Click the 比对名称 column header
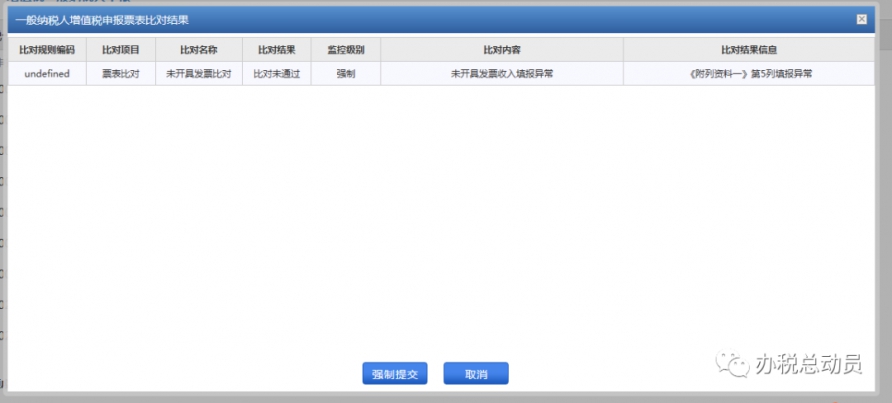This screenshot has width=892, height=403. (x=199, y=50)
